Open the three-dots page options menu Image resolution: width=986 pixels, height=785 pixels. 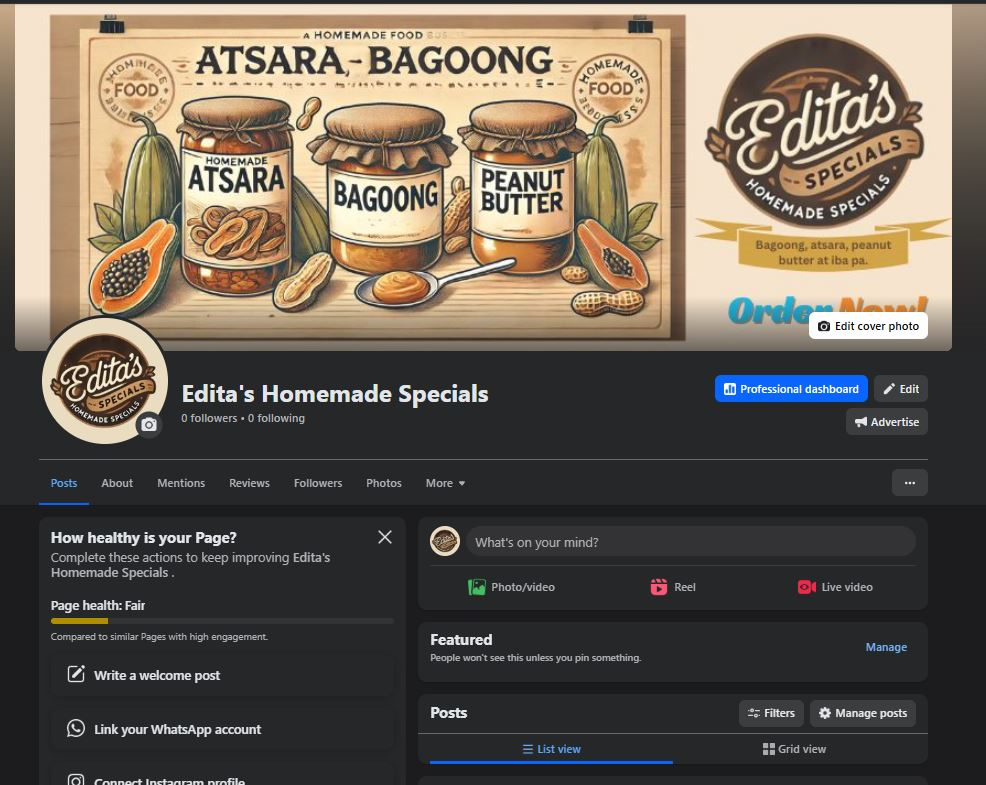[909, 482]
